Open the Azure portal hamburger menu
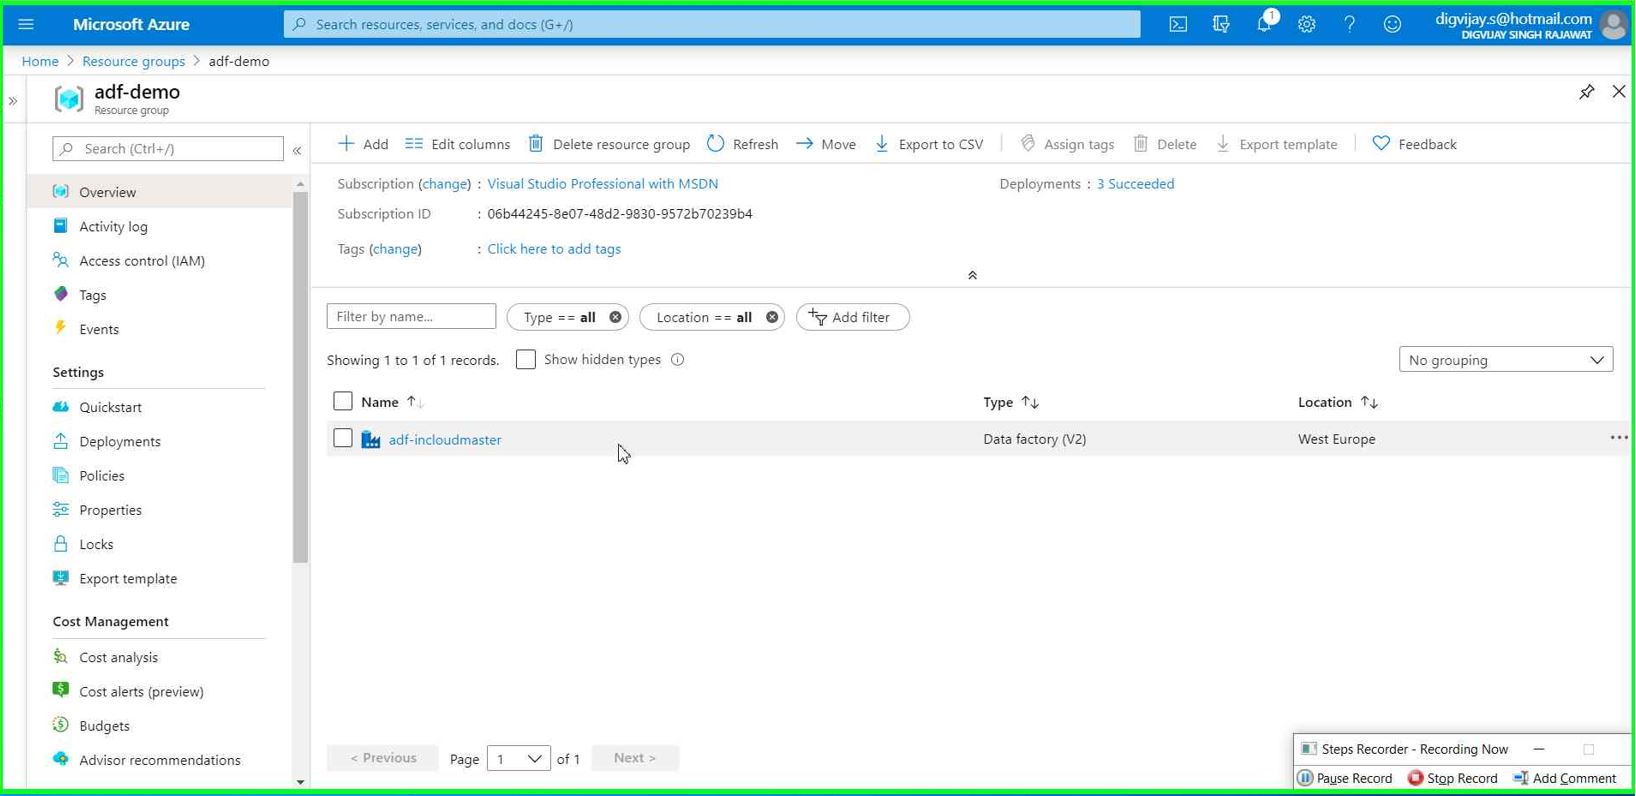 point(26,24)
